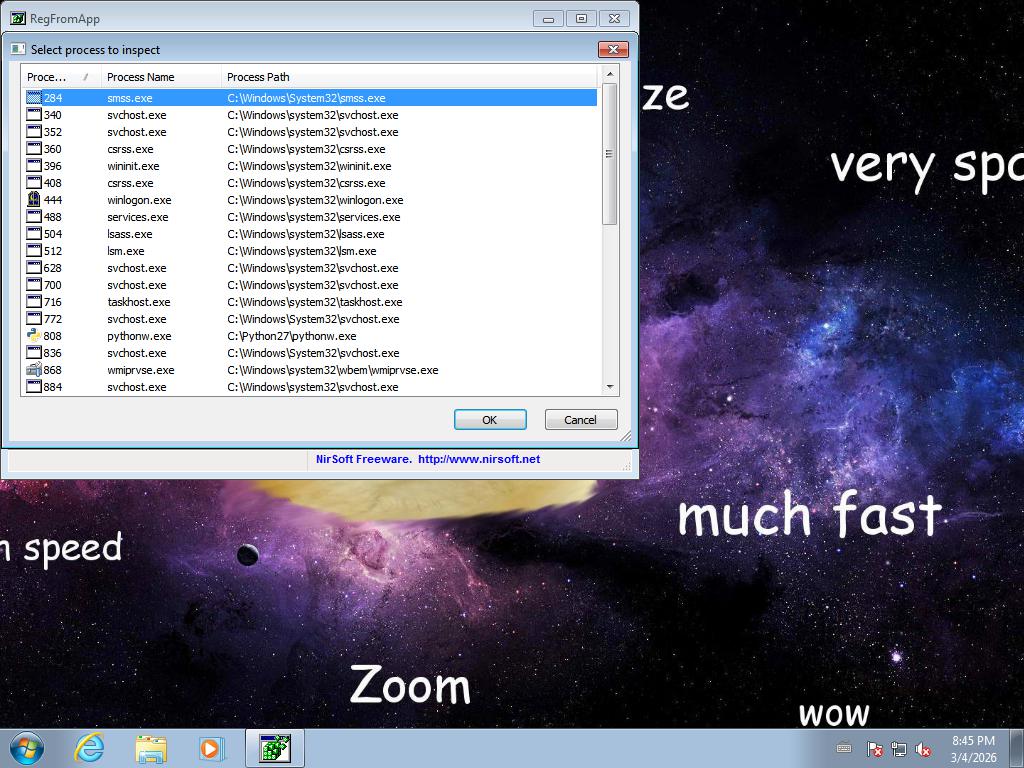Launch Windows Media Player from taskbar
The width and height of the screenshot is (1024, 768).
tap(211, 748)
